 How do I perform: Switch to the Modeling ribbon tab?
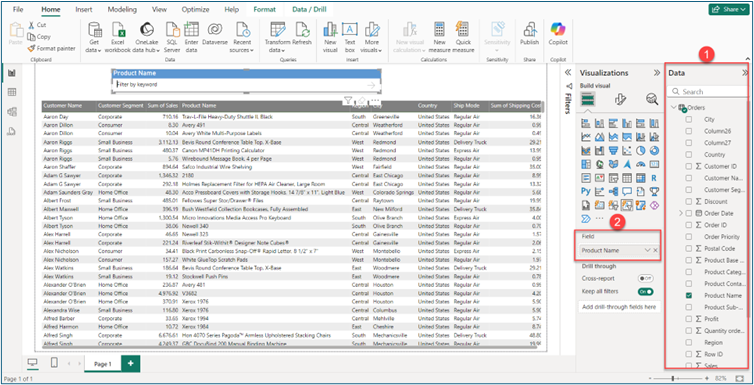click(x=122, y=9)
